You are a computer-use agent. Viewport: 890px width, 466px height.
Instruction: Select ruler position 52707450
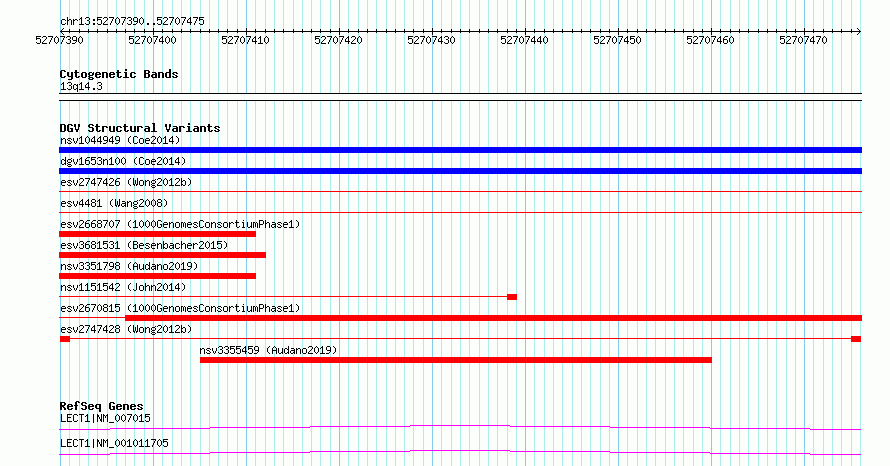pos(617,40)
